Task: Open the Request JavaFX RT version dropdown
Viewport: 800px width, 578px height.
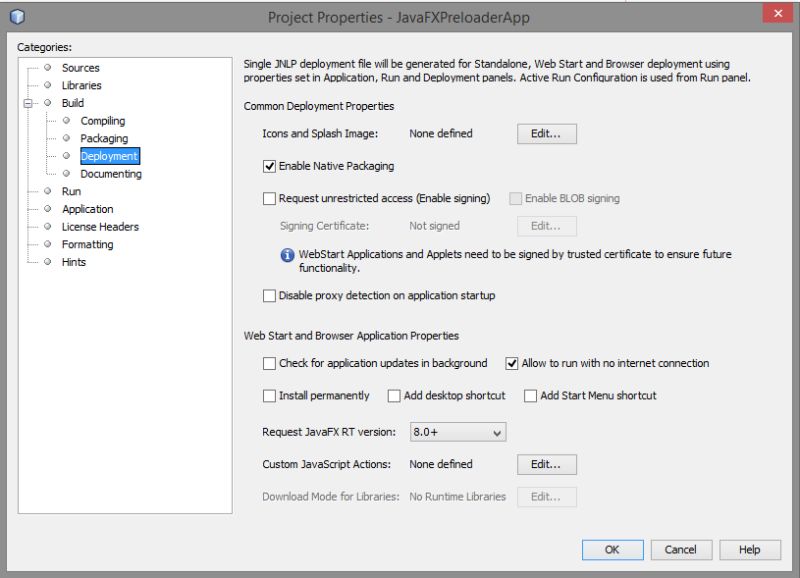Action: [x=497, y=431]
